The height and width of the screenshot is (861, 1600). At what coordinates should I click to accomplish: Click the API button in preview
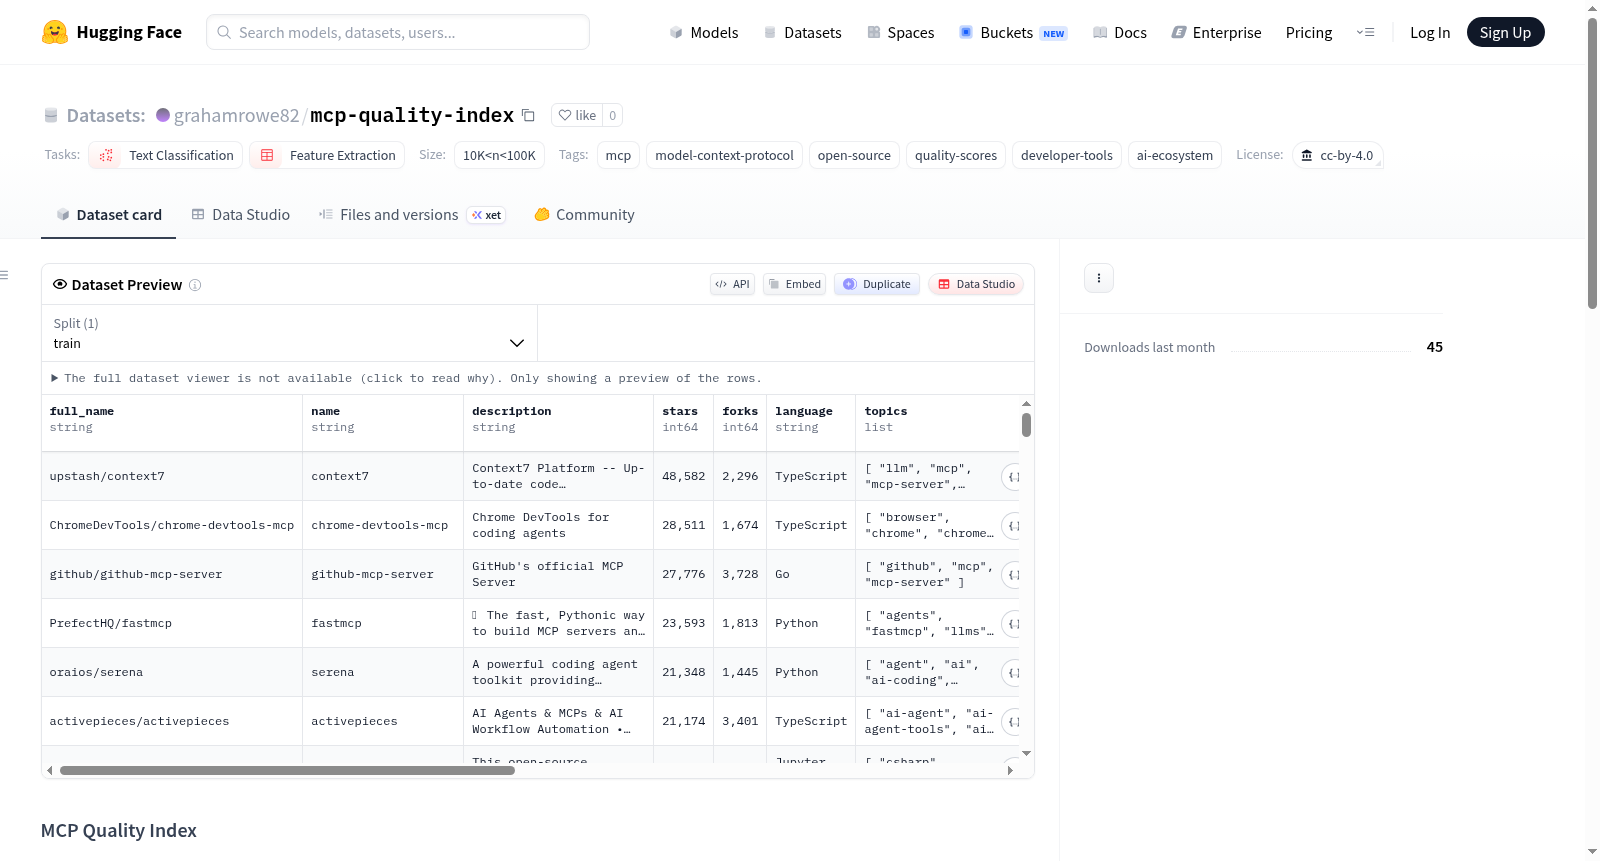(732, 284)
